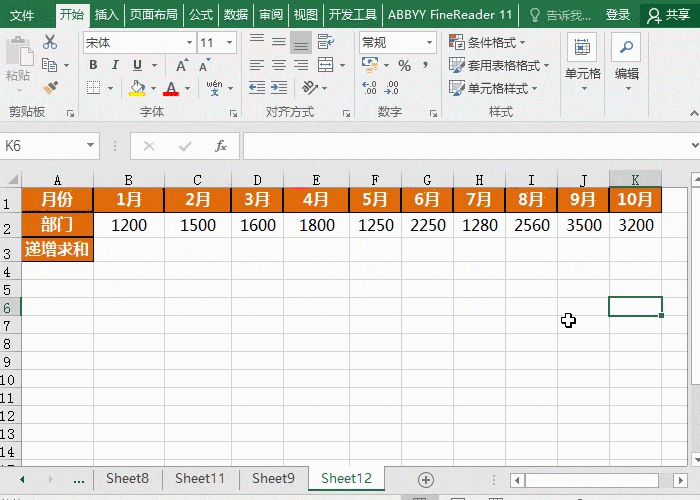Screen dimensions: 700x500
Task: Apply percent style to cell
Action: 404,66
